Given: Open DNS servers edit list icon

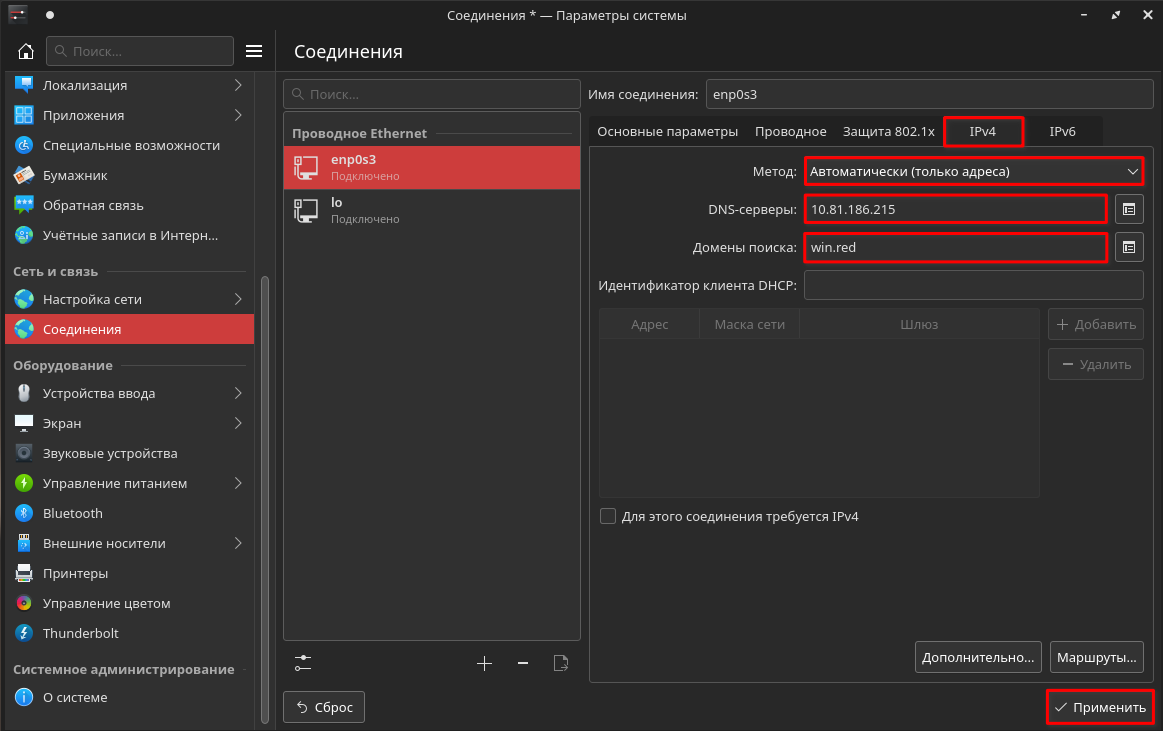Looking at the screenshot, I should 1129,209.
